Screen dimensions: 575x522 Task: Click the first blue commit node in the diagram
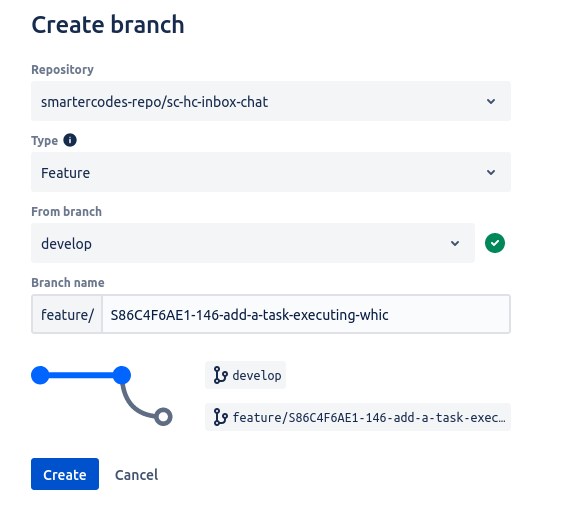point(40,375)
